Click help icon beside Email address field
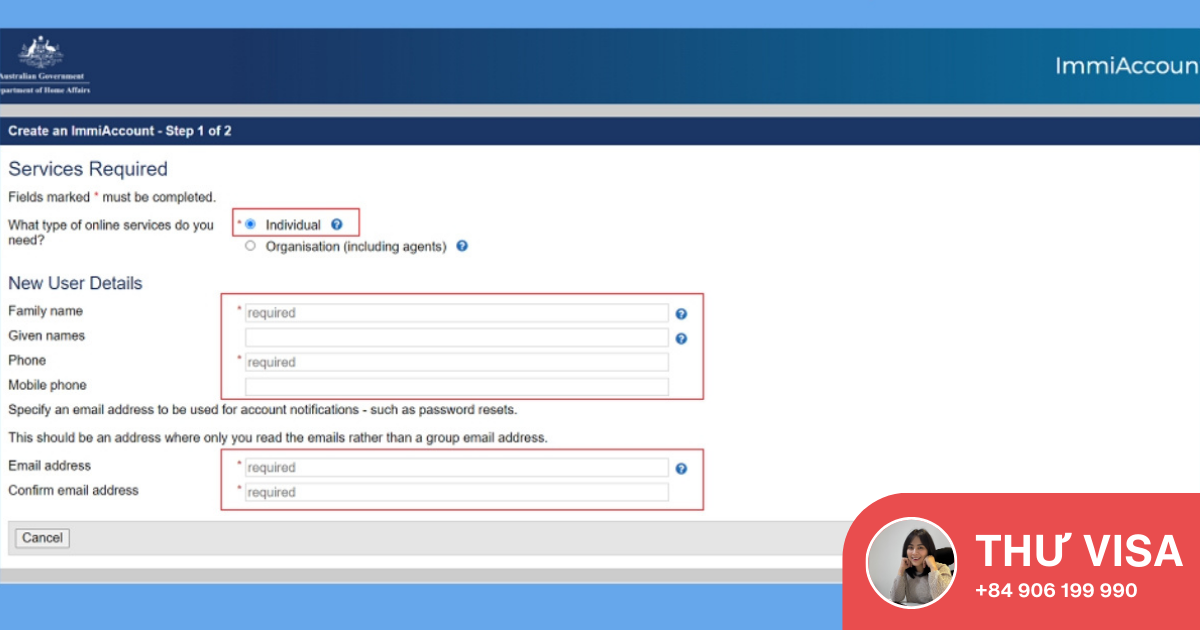This screenshot has width=1200, height=630. point(681,468)
